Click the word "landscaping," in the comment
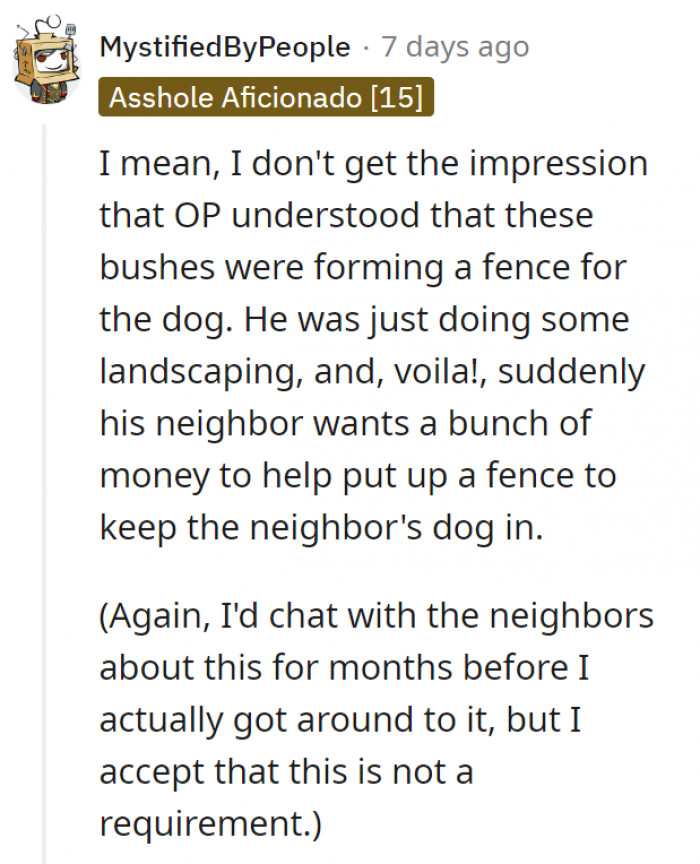Screen dimensions: 700x864 (201, 372)
